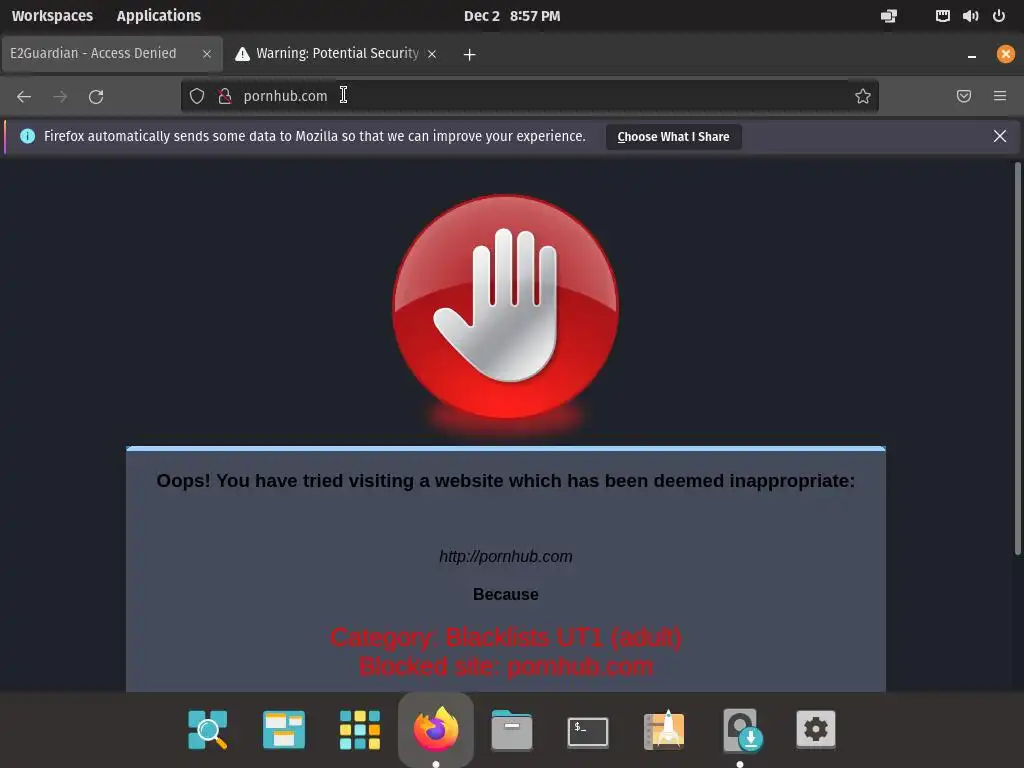Click the 'Oops! You have tried visiting' heading
The width and height of the screenshot is (1024, 768).
505,481
